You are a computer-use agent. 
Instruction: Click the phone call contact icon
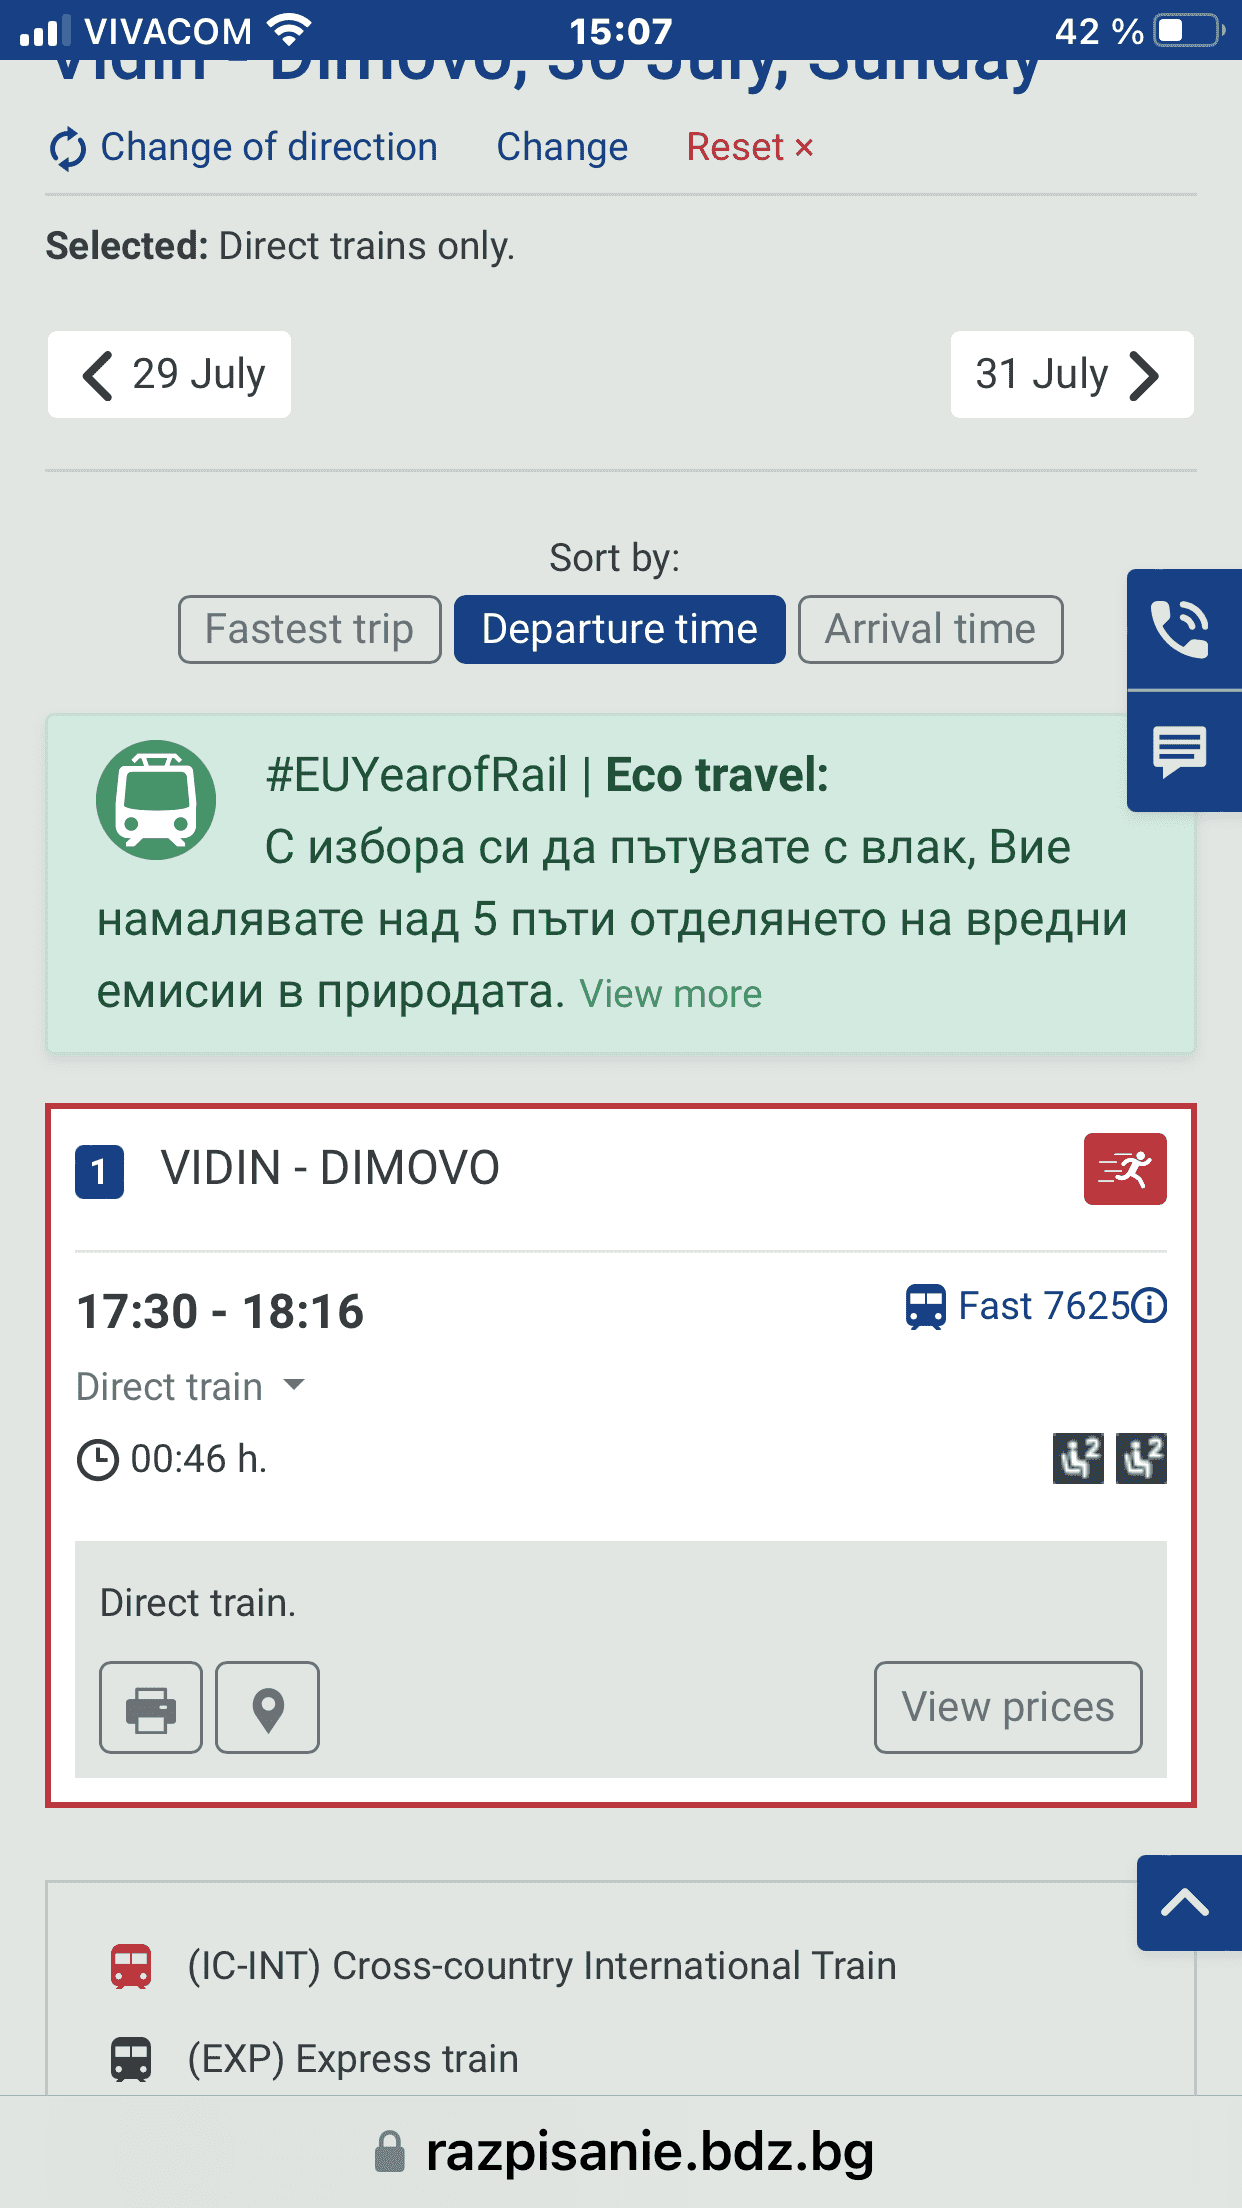click(1182, 629)
